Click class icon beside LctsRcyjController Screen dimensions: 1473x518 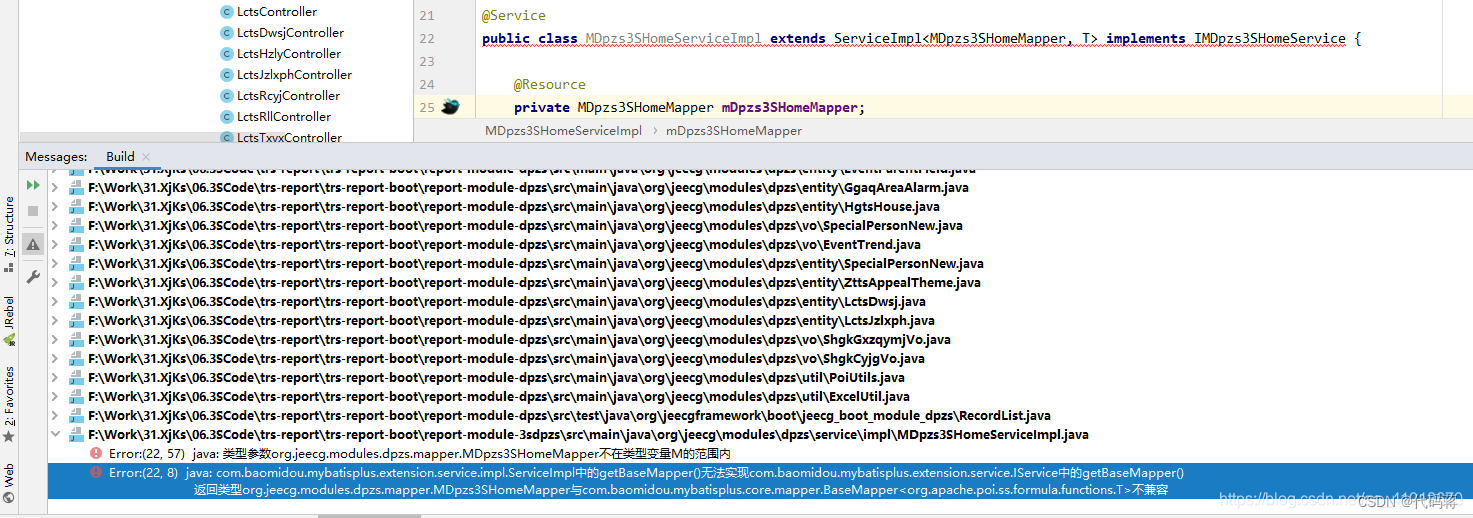(227, 96)
